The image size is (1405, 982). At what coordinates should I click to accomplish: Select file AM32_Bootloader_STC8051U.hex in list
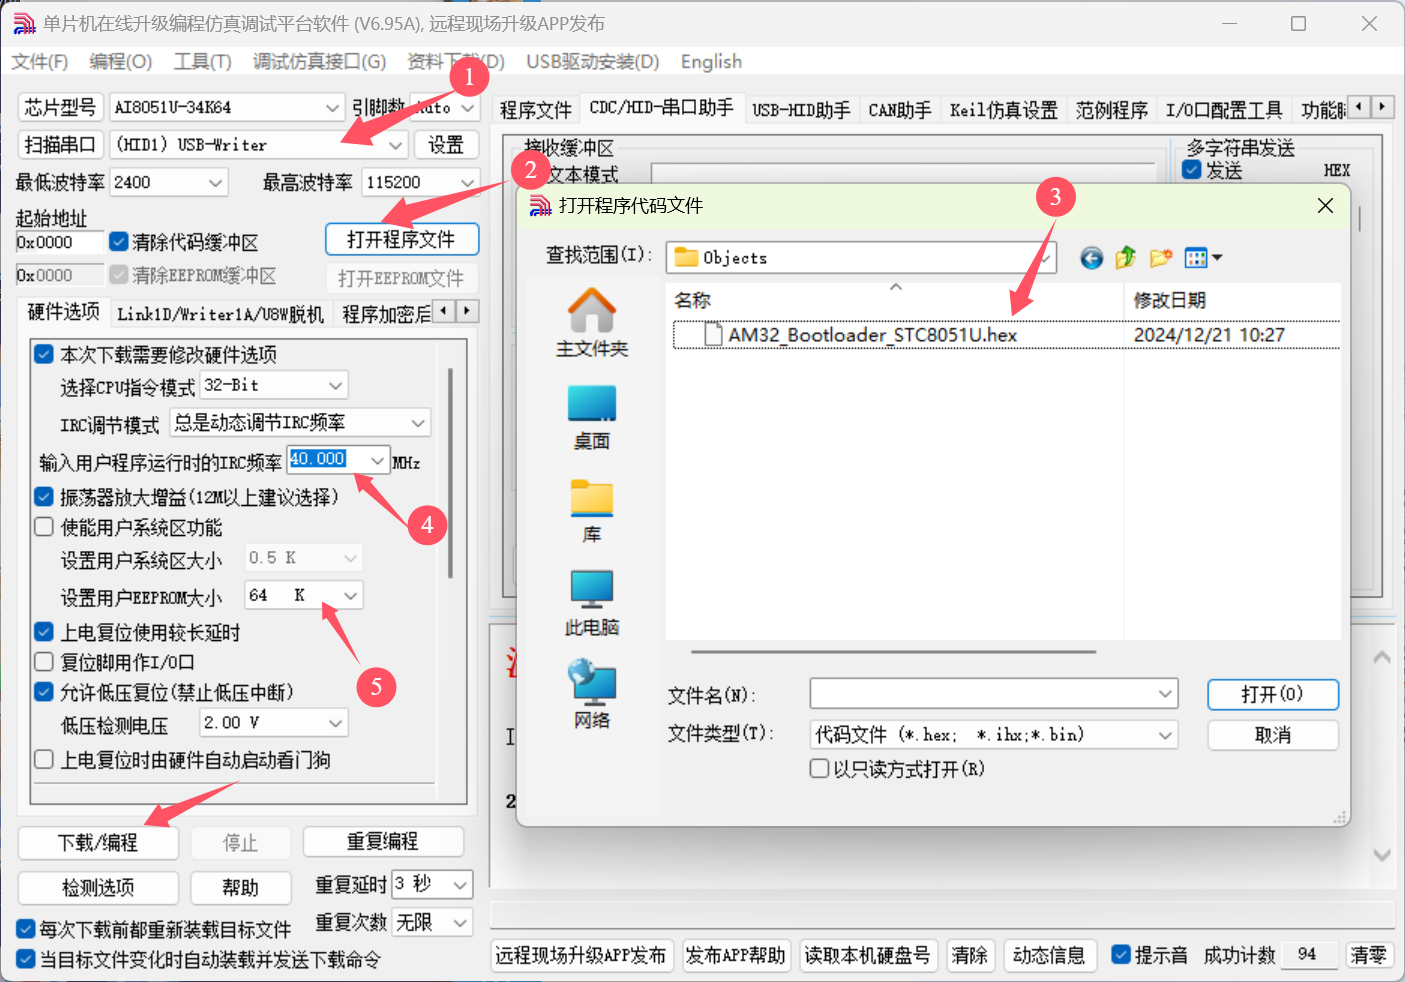click(x=872, y=334)
